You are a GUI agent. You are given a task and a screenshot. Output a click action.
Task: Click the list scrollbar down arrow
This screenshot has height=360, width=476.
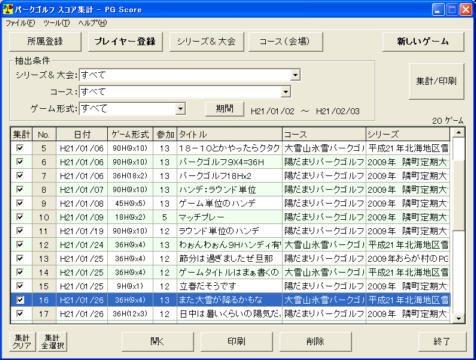coord(459,318)
